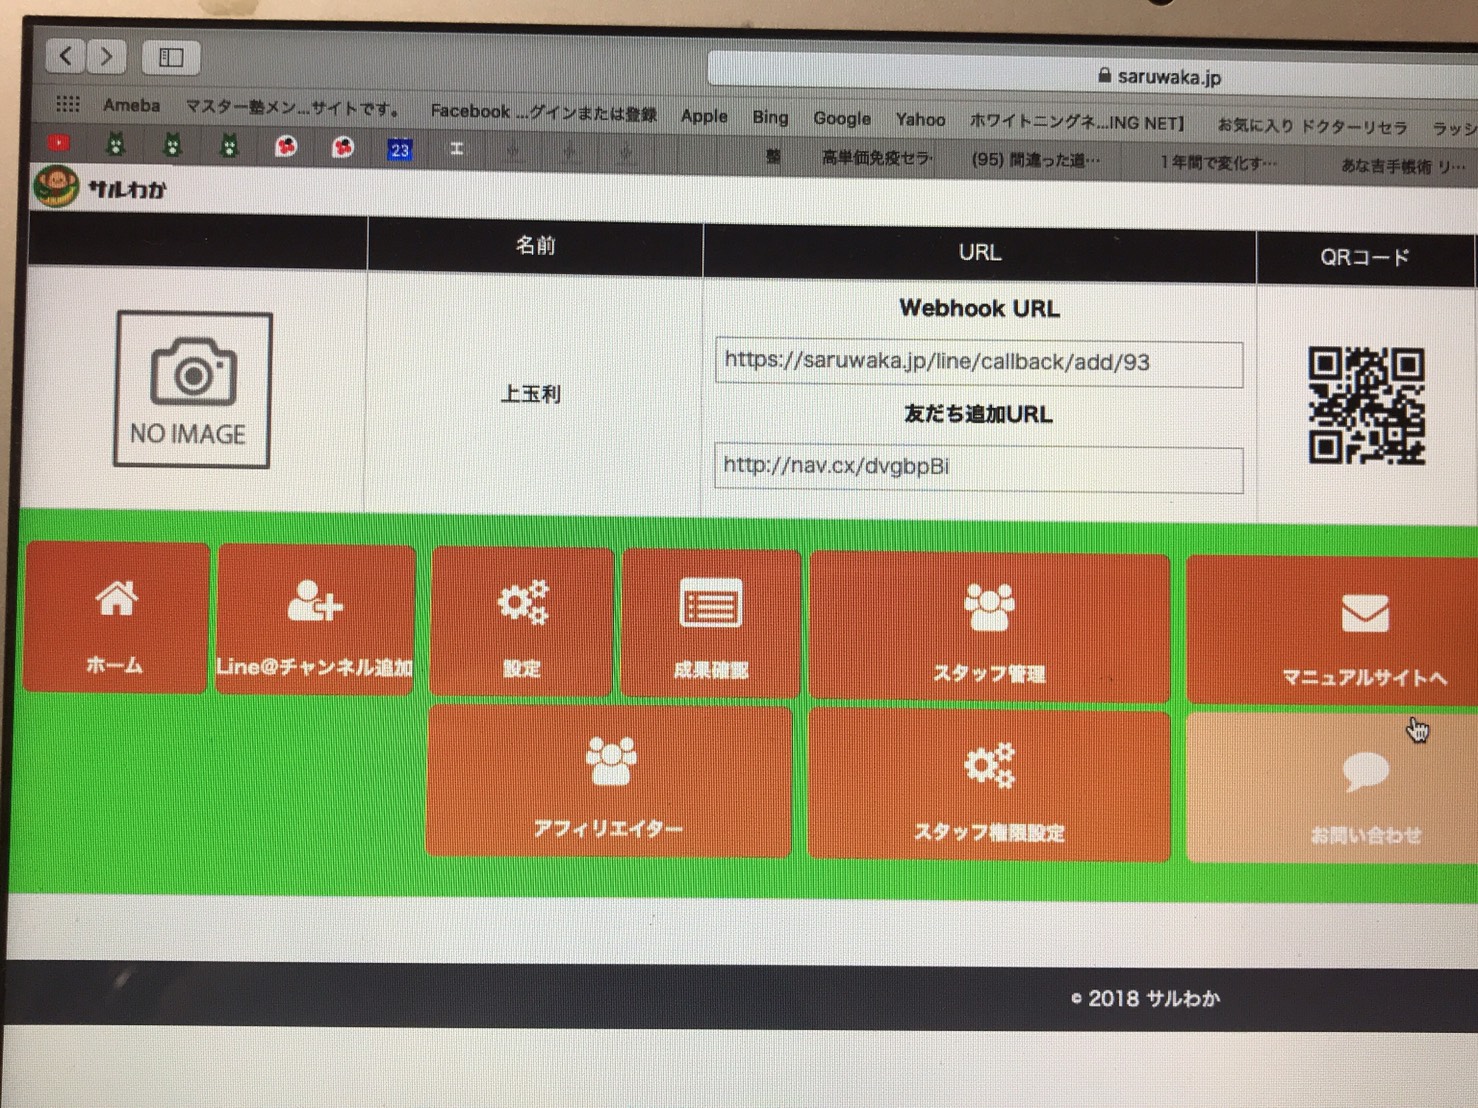This screenshot has width=1478, height=1108.
Task: Click the NO IMAGE camera placeholder
Action: click(x=193, y=389)
